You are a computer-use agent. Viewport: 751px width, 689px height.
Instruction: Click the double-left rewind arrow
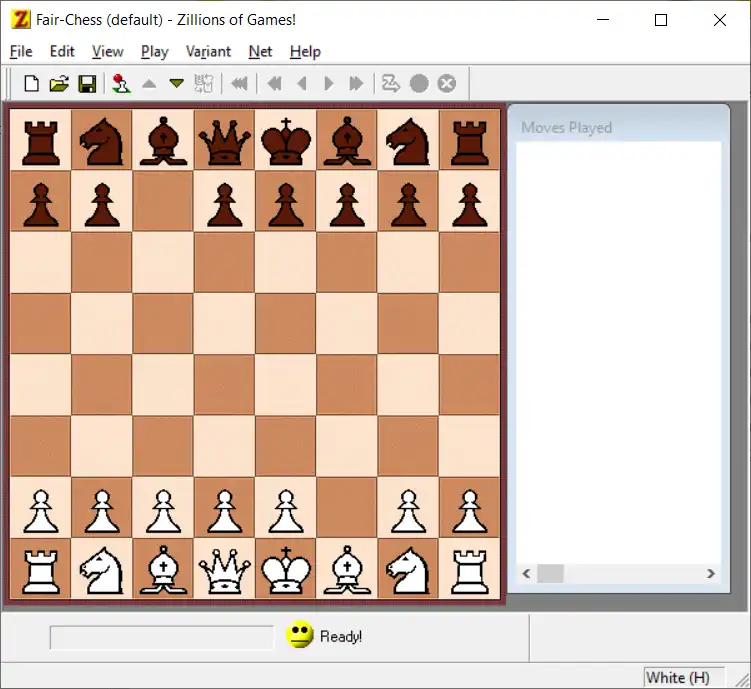(274, 84)
